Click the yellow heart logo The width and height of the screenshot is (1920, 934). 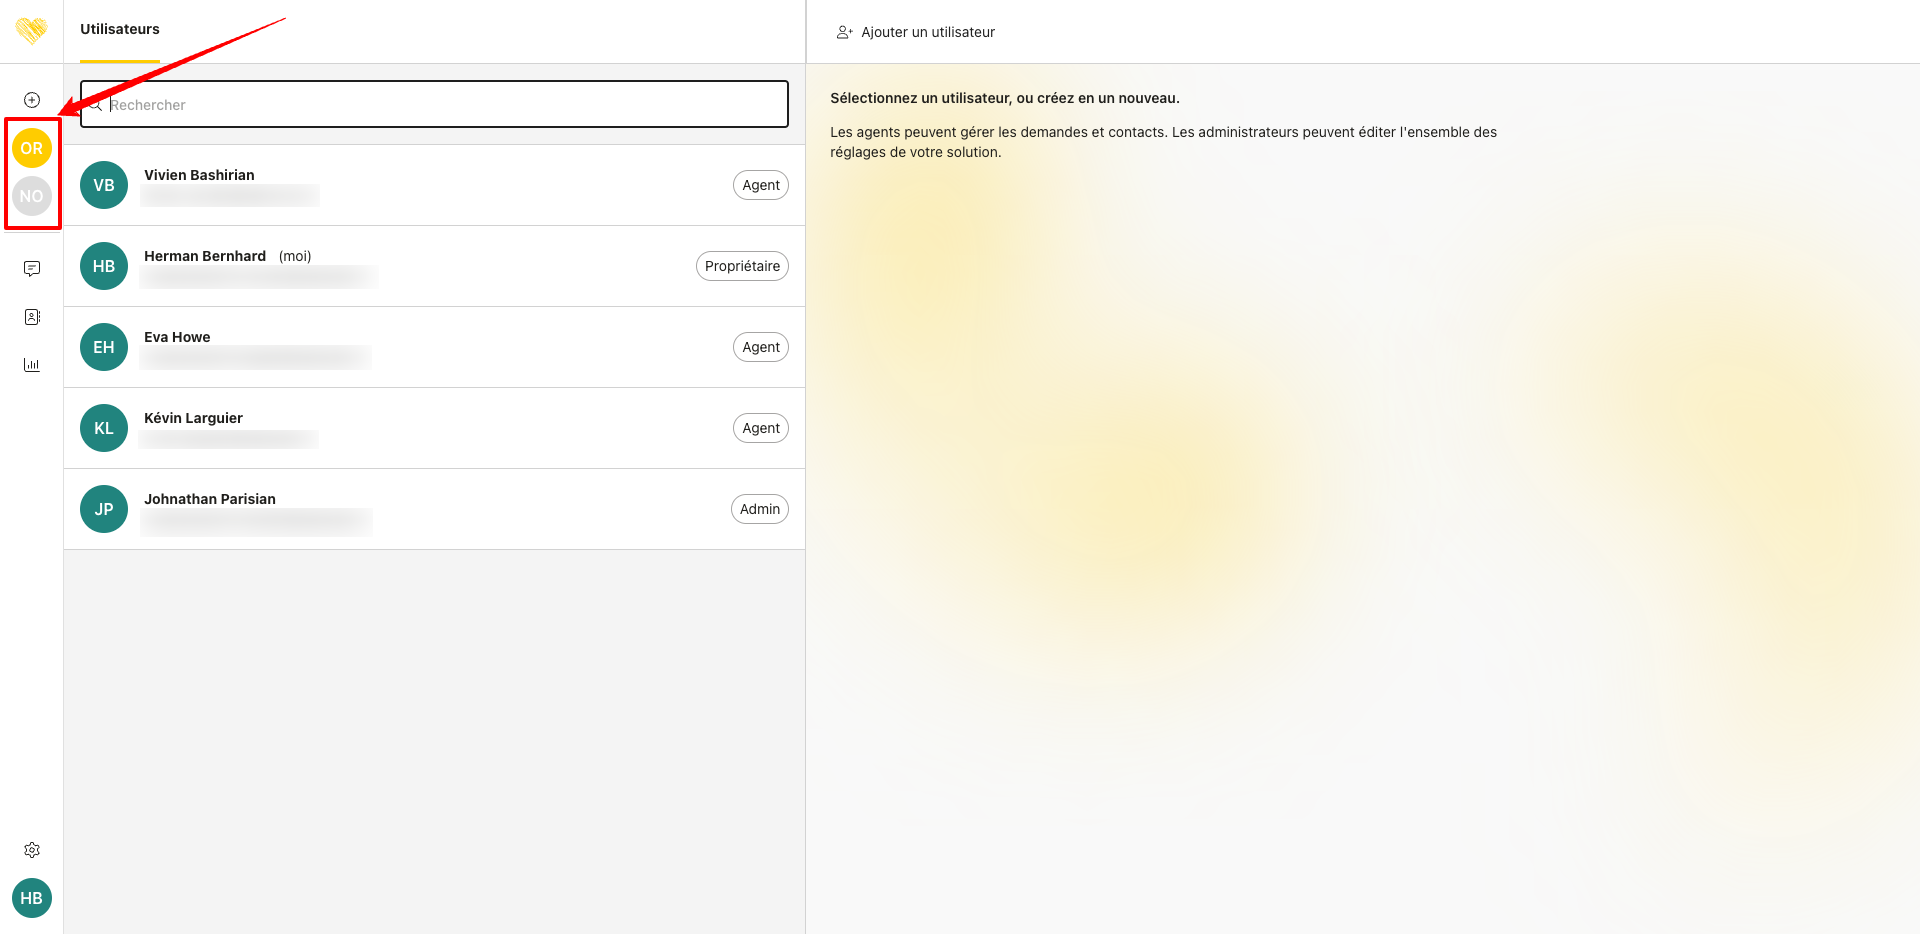point(31,30)
